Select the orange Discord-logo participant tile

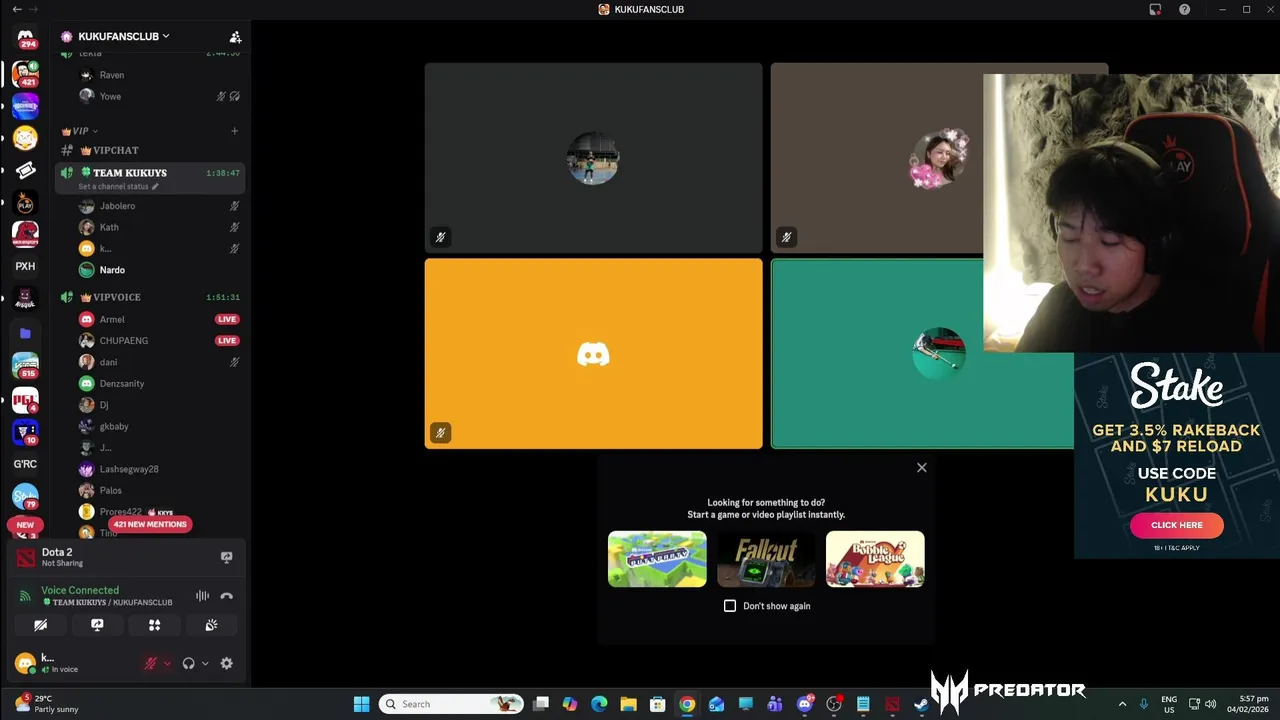tap(593, 354)
